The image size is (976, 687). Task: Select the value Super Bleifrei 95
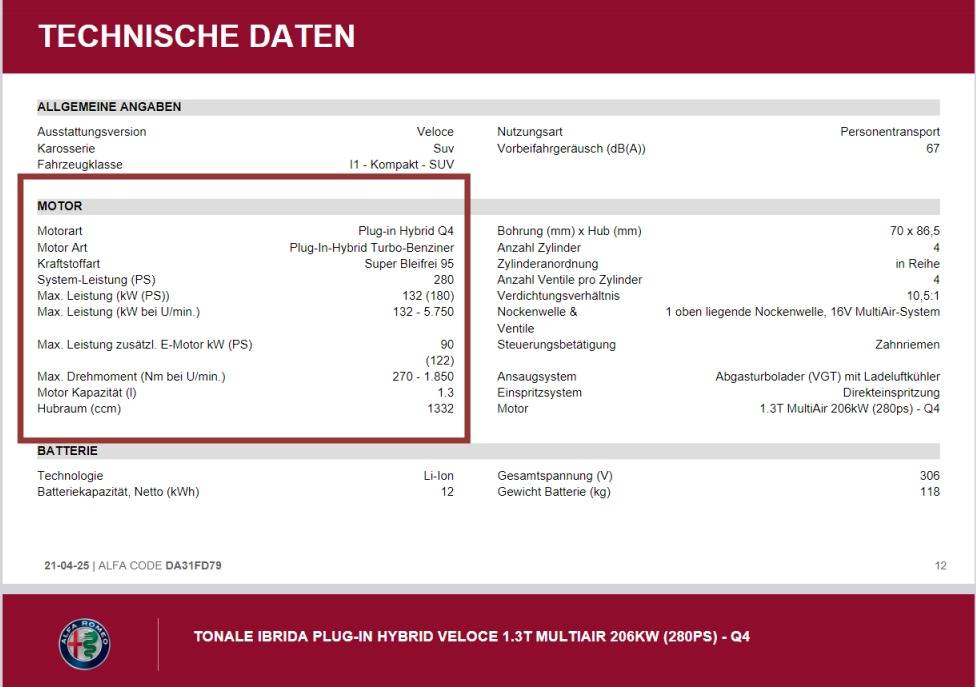(x=409, y=264)
